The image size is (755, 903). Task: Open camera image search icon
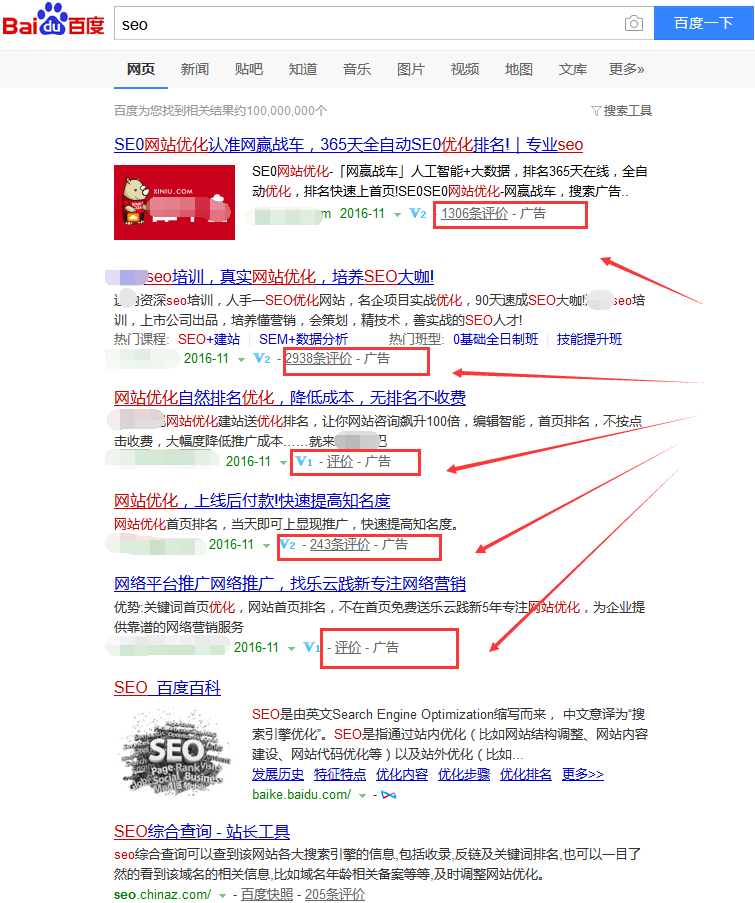633,23
